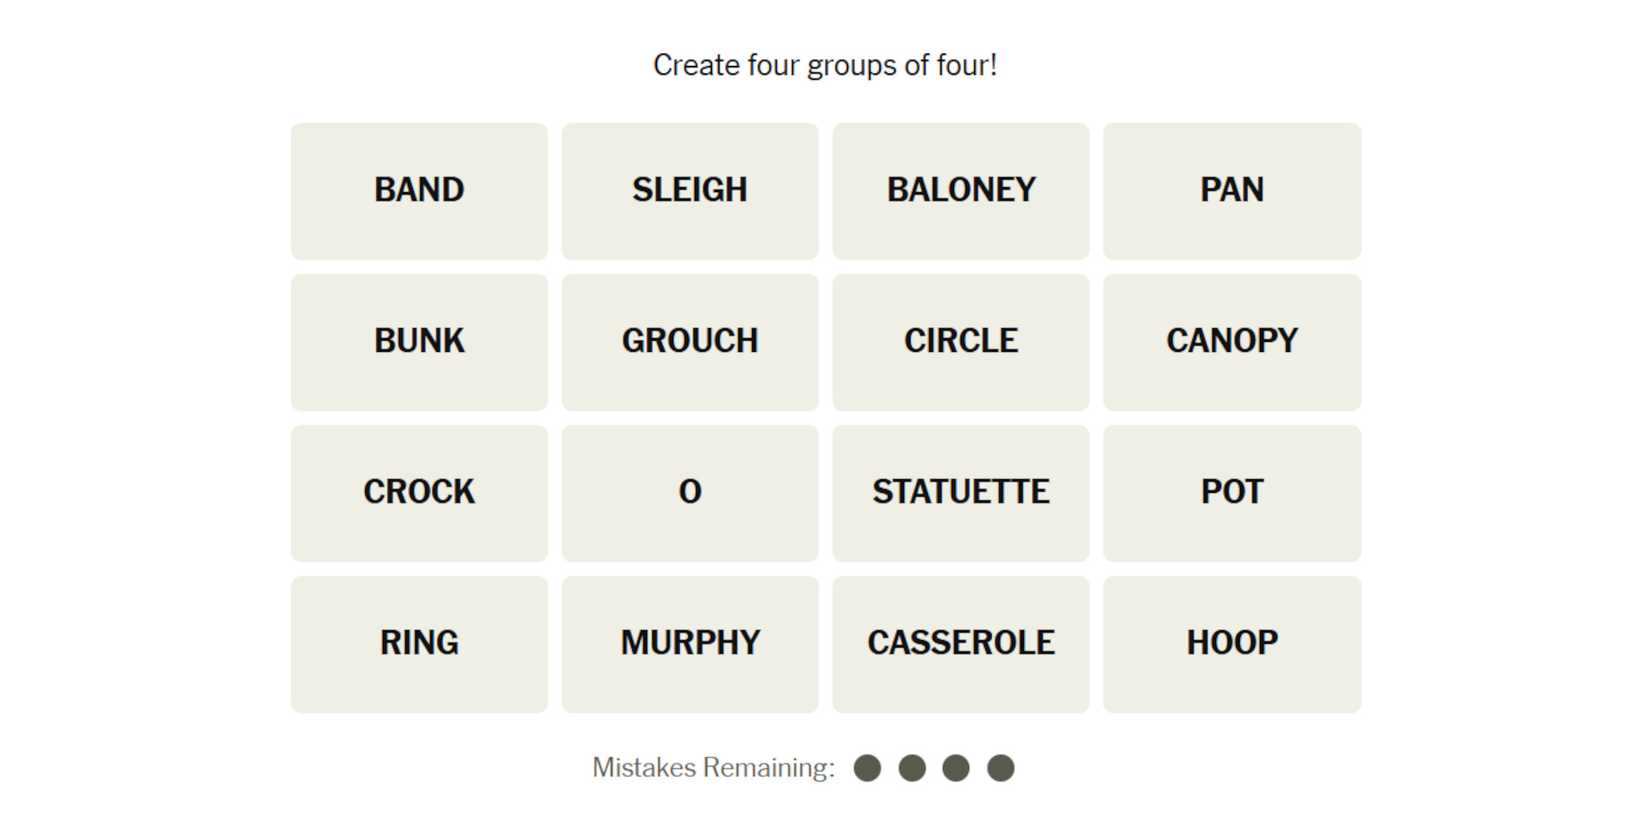Click the "Mistakes Remaining:" label
Viewport: 1650px width, 825px height.
(x=713, y=768)
